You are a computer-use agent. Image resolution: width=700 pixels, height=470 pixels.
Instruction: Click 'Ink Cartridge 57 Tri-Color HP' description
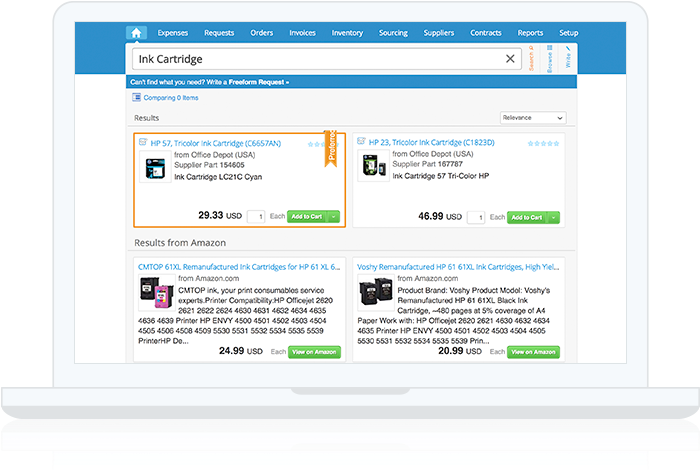441,176
